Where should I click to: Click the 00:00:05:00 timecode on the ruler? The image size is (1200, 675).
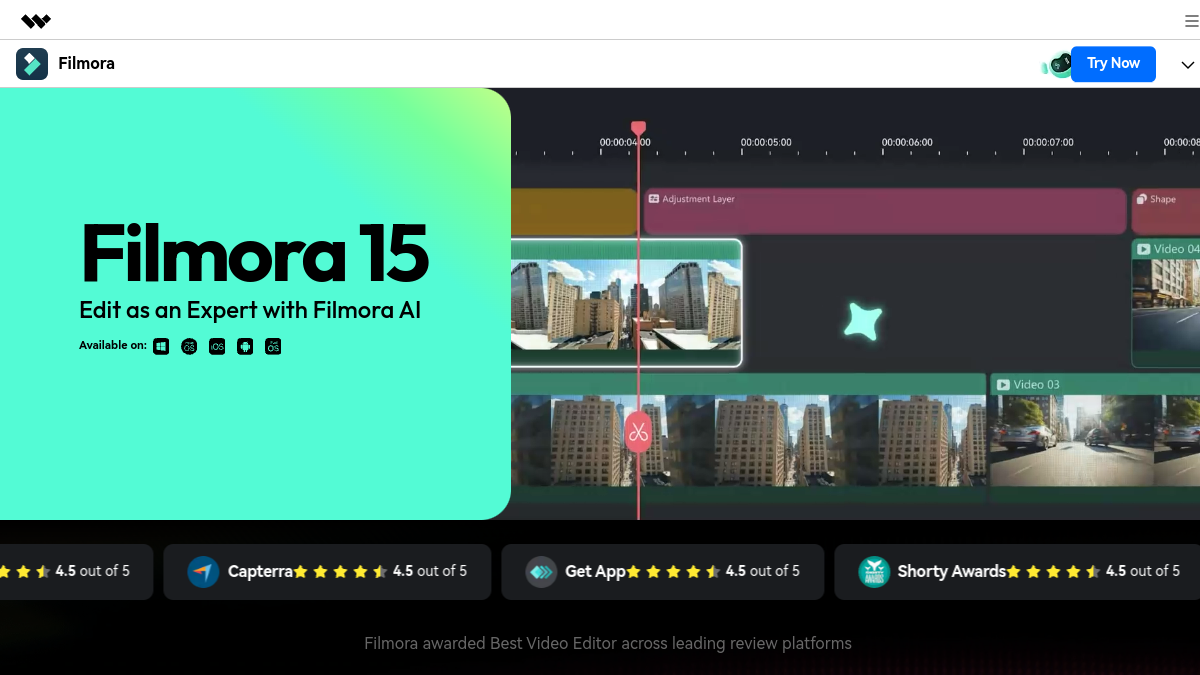(x=766, y=142)
